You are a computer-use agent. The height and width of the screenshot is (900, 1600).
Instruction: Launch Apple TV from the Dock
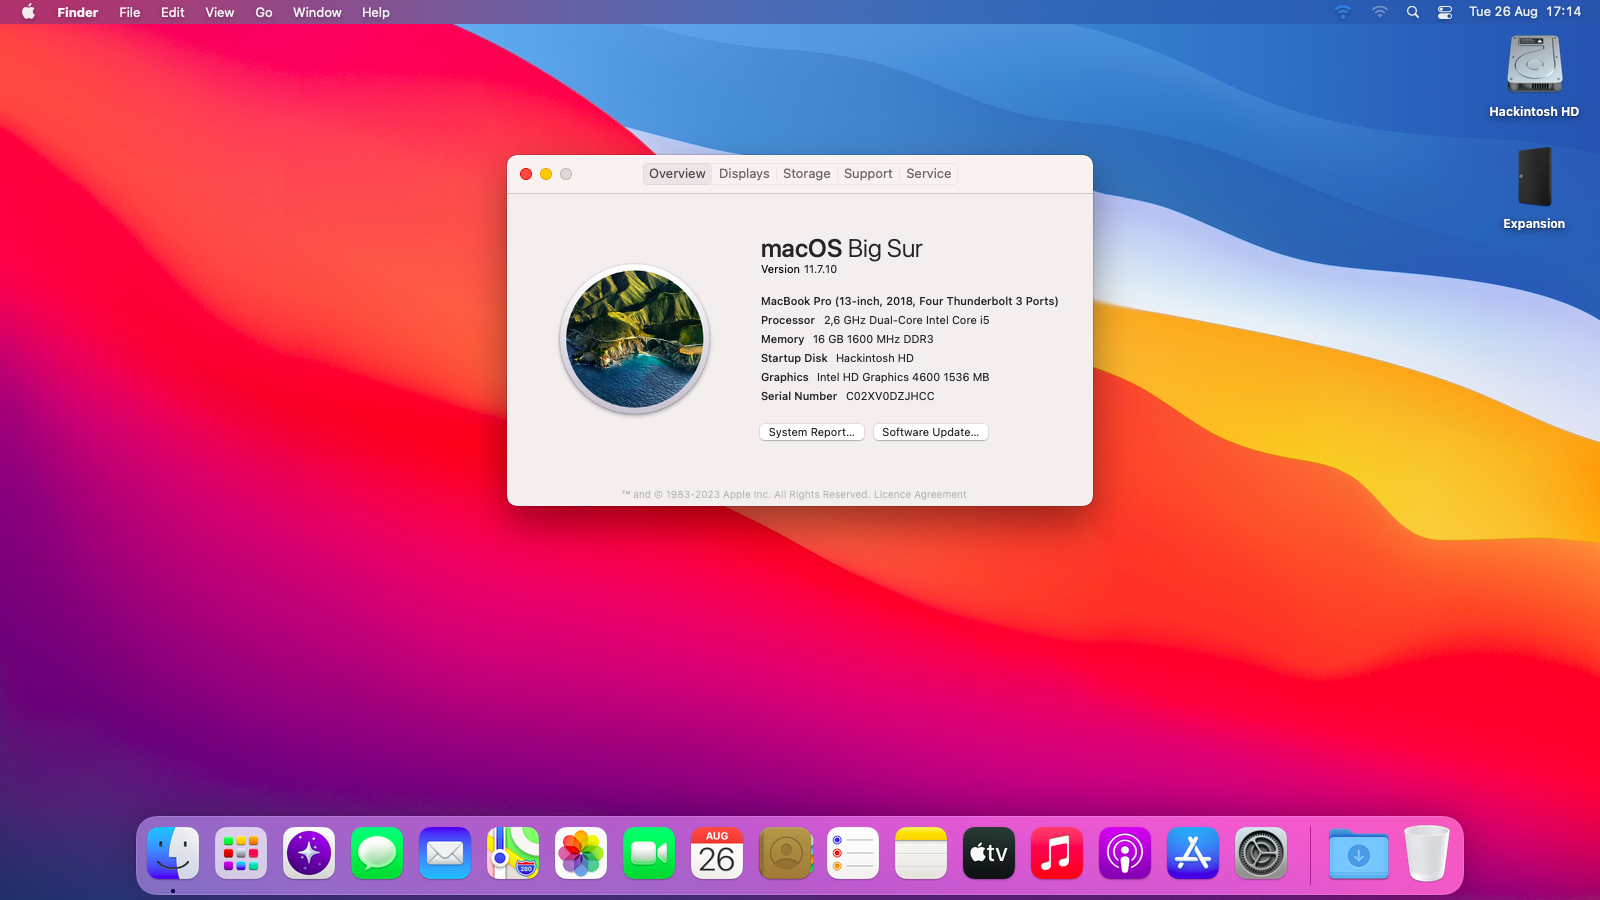click(989, 853)
